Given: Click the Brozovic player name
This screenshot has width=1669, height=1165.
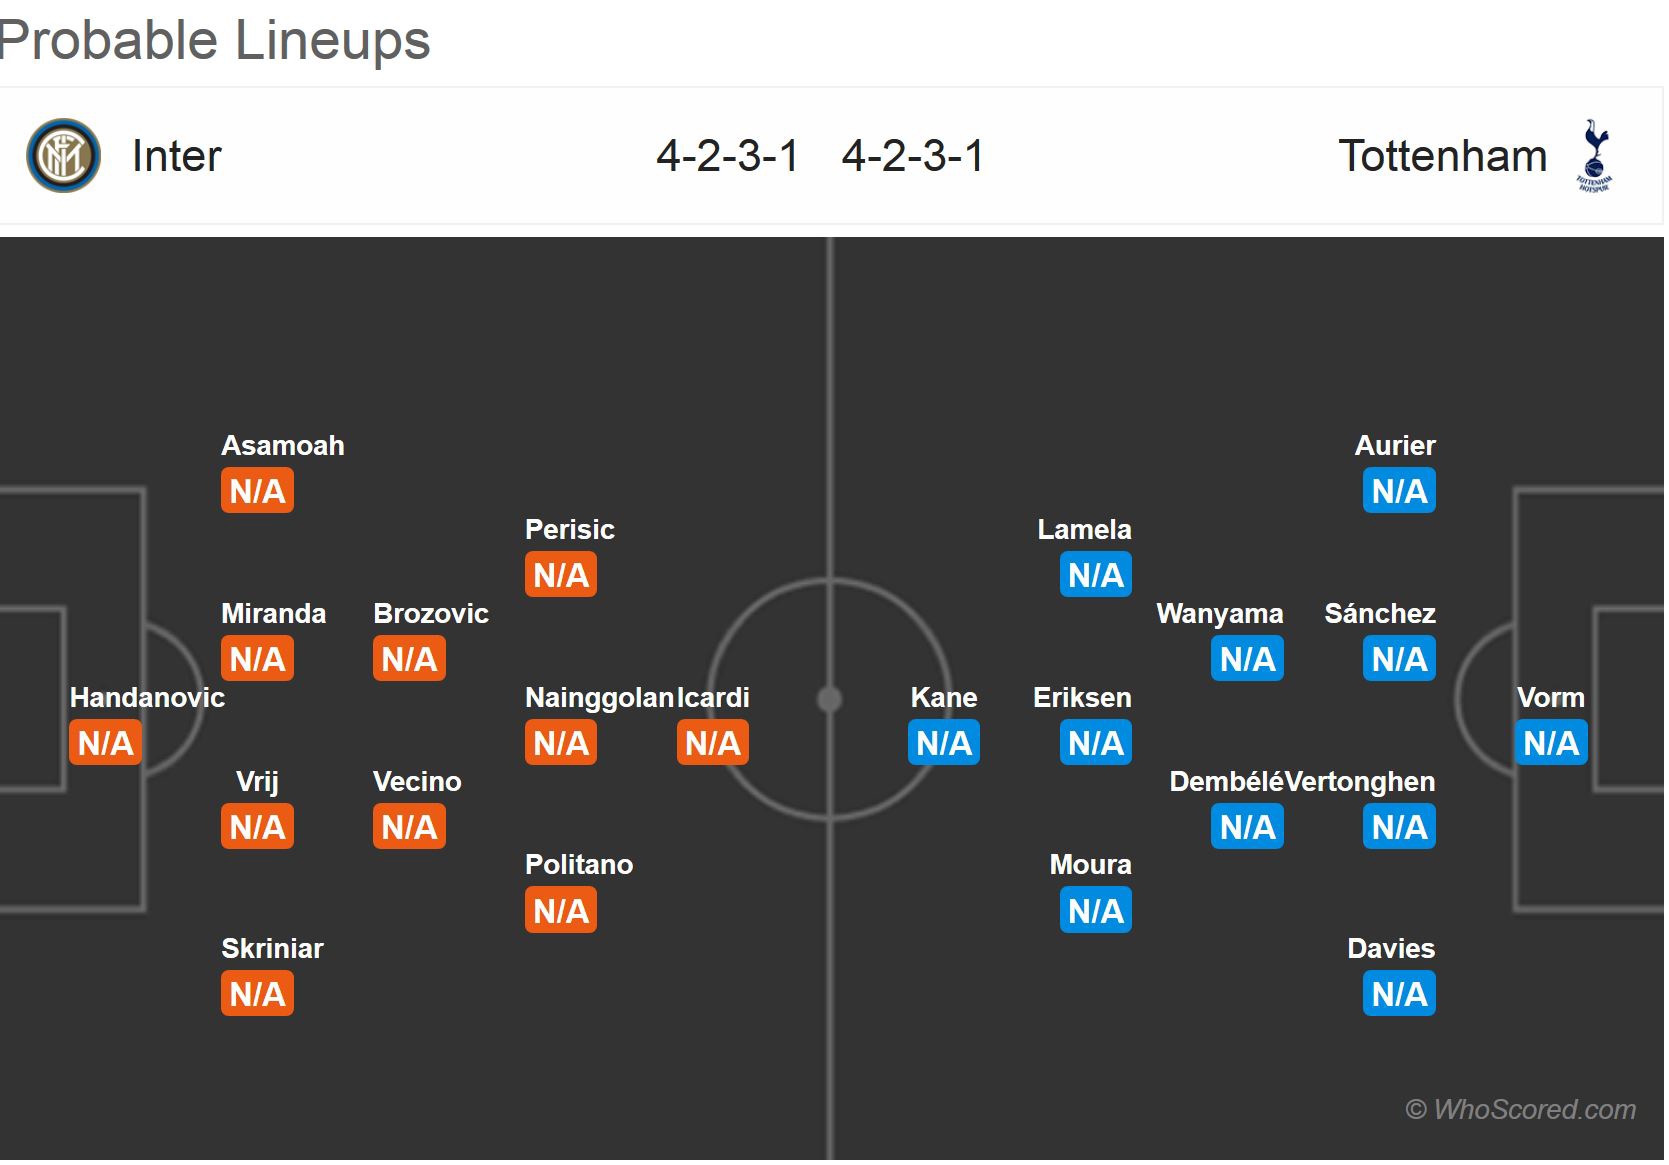Looking at the screenshot, I should (431, 613).
